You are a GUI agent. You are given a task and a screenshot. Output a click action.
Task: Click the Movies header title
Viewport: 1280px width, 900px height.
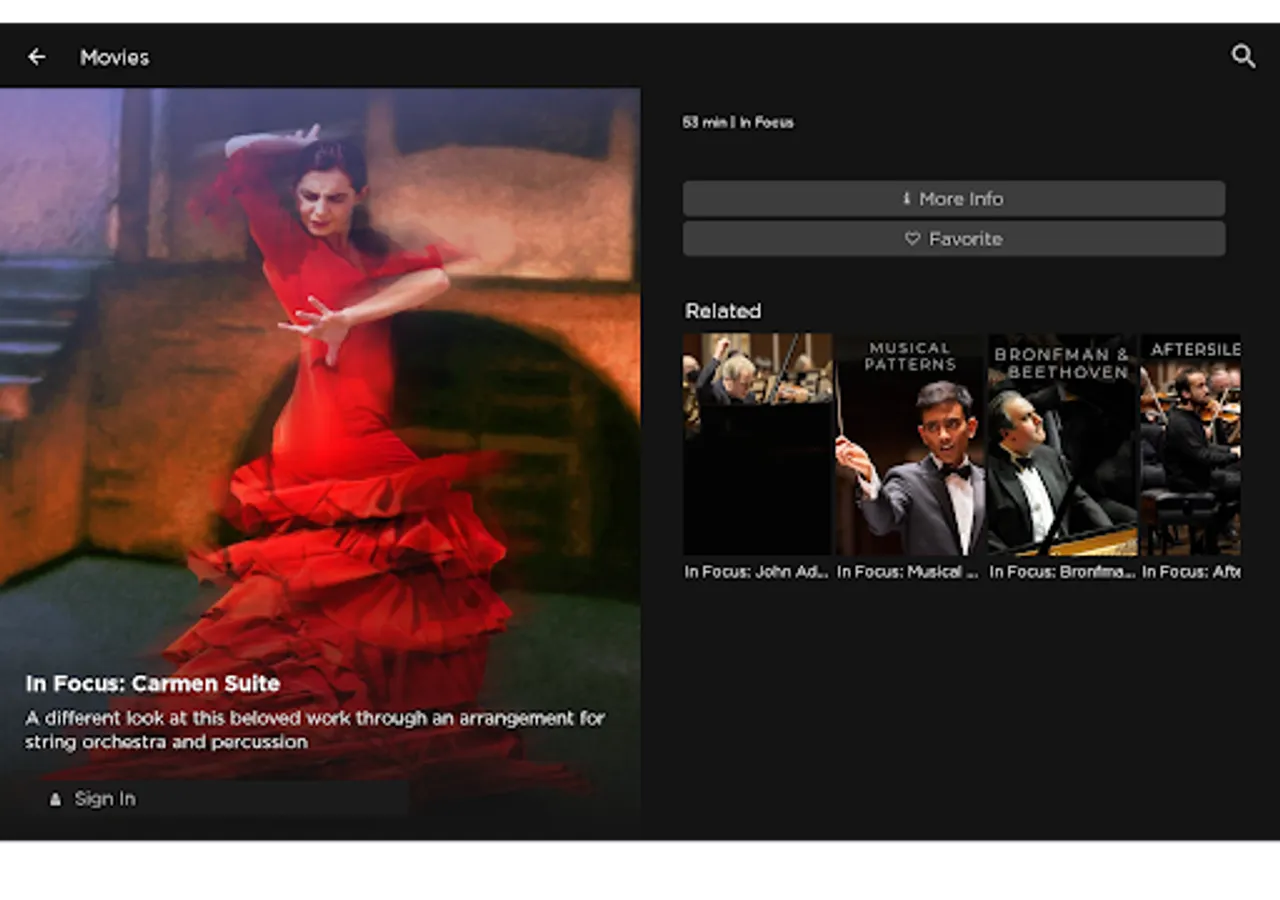tap(115, 57)
